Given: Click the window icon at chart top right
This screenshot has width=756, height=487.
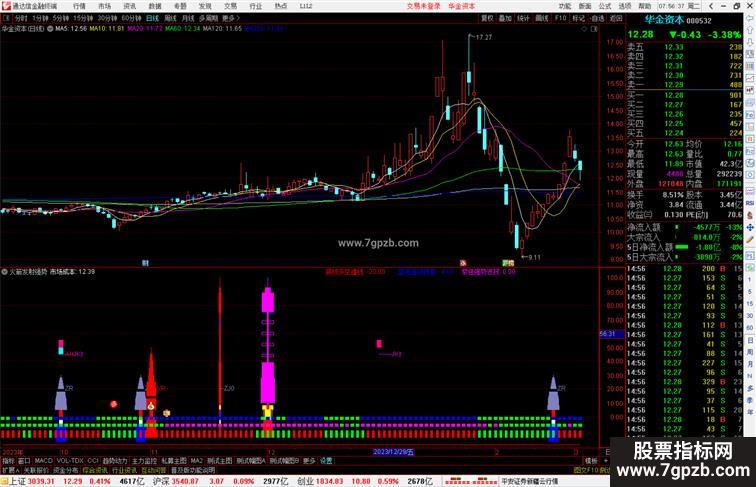Looking at the screenshot, I should pyautogui.click(x=594, y=29).
